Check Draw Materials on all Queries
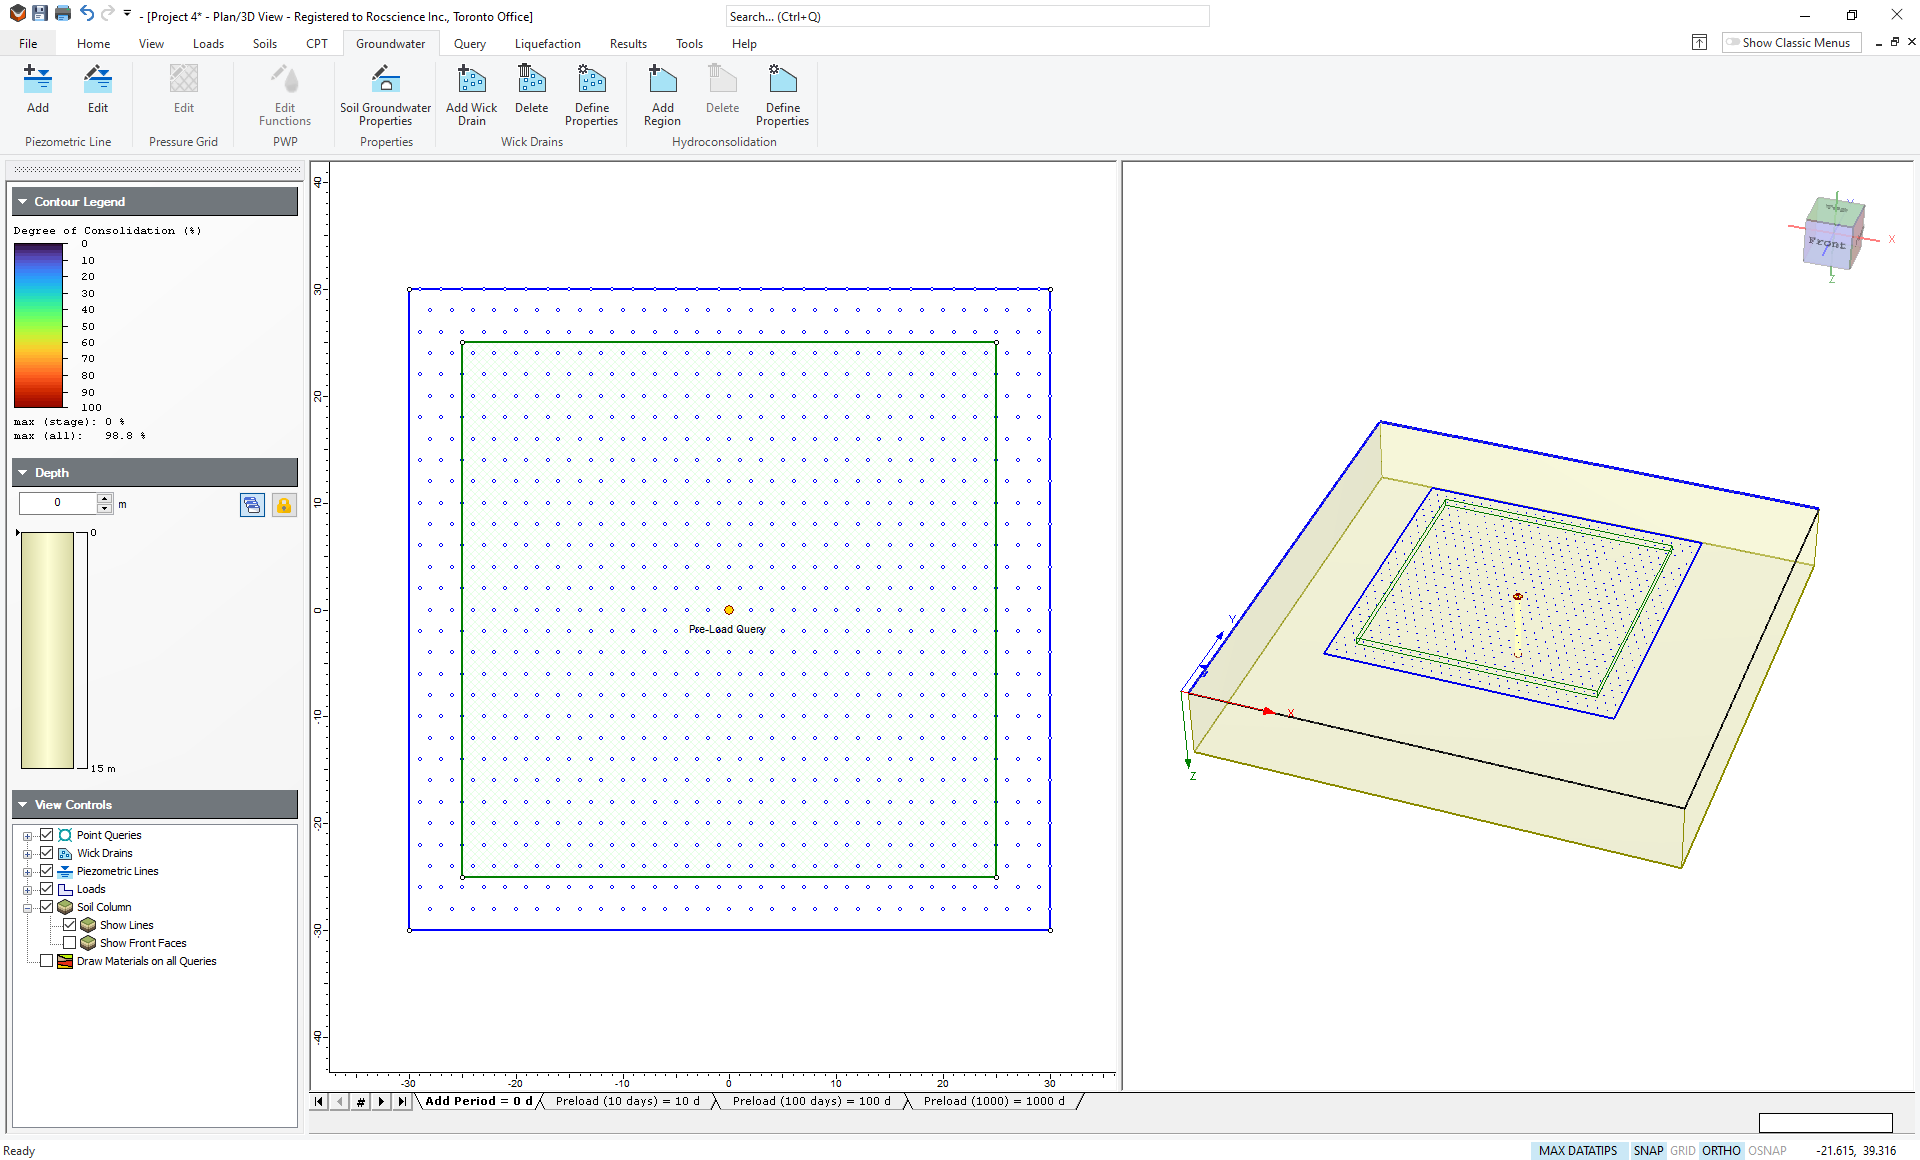The height and width of the screenshot is (1160, 1920). point(46,960)
